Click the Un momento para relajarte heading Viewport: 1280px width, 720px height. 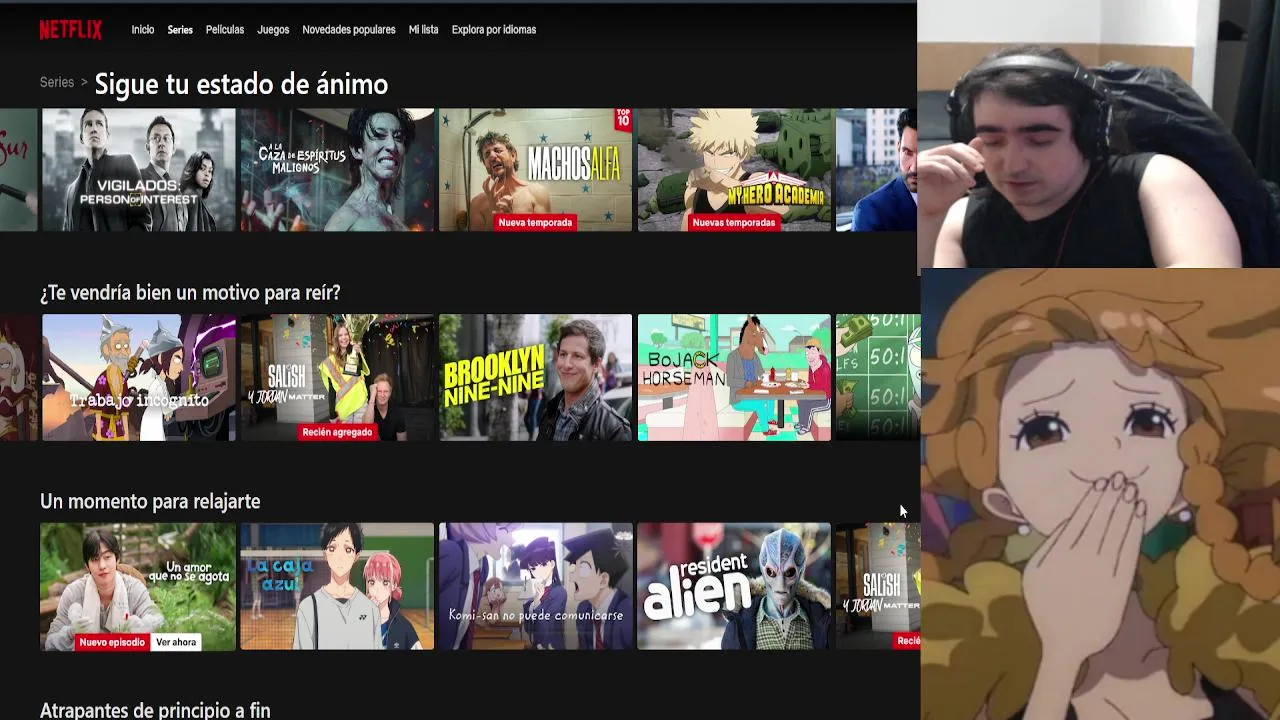[x=150, y=501]
